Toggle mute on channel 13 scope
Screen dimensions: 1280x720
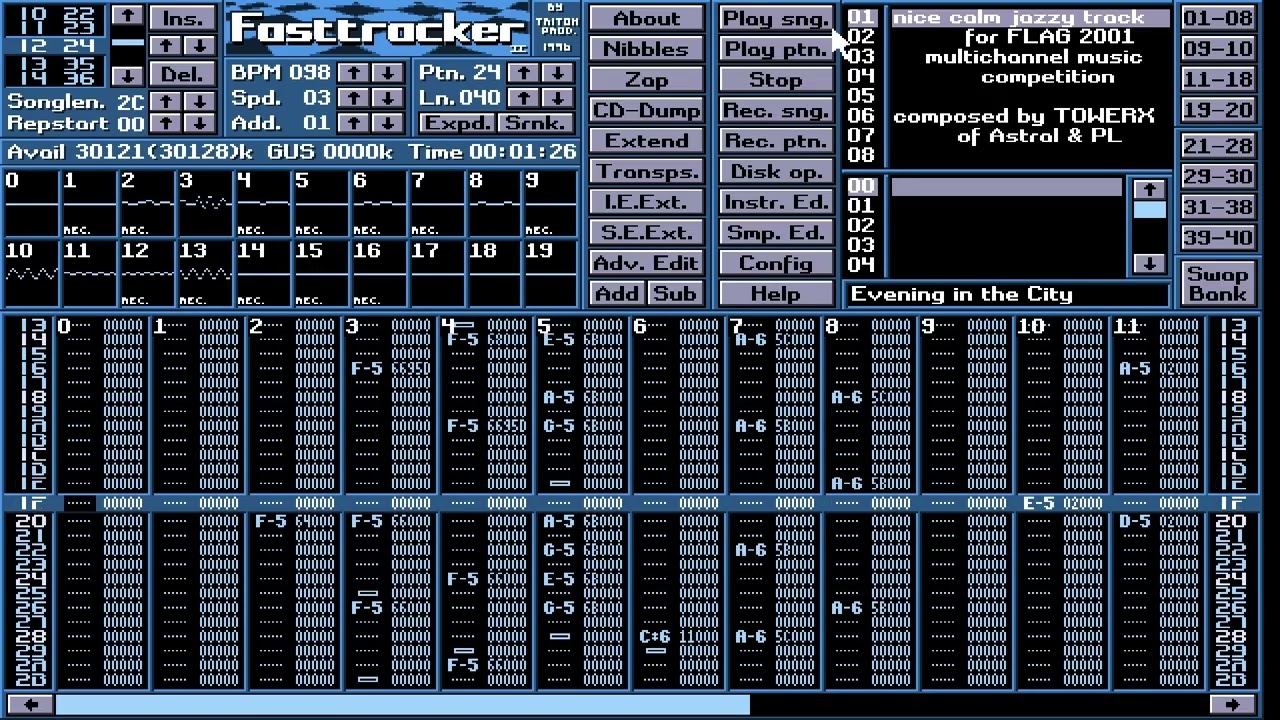[205, 274]
